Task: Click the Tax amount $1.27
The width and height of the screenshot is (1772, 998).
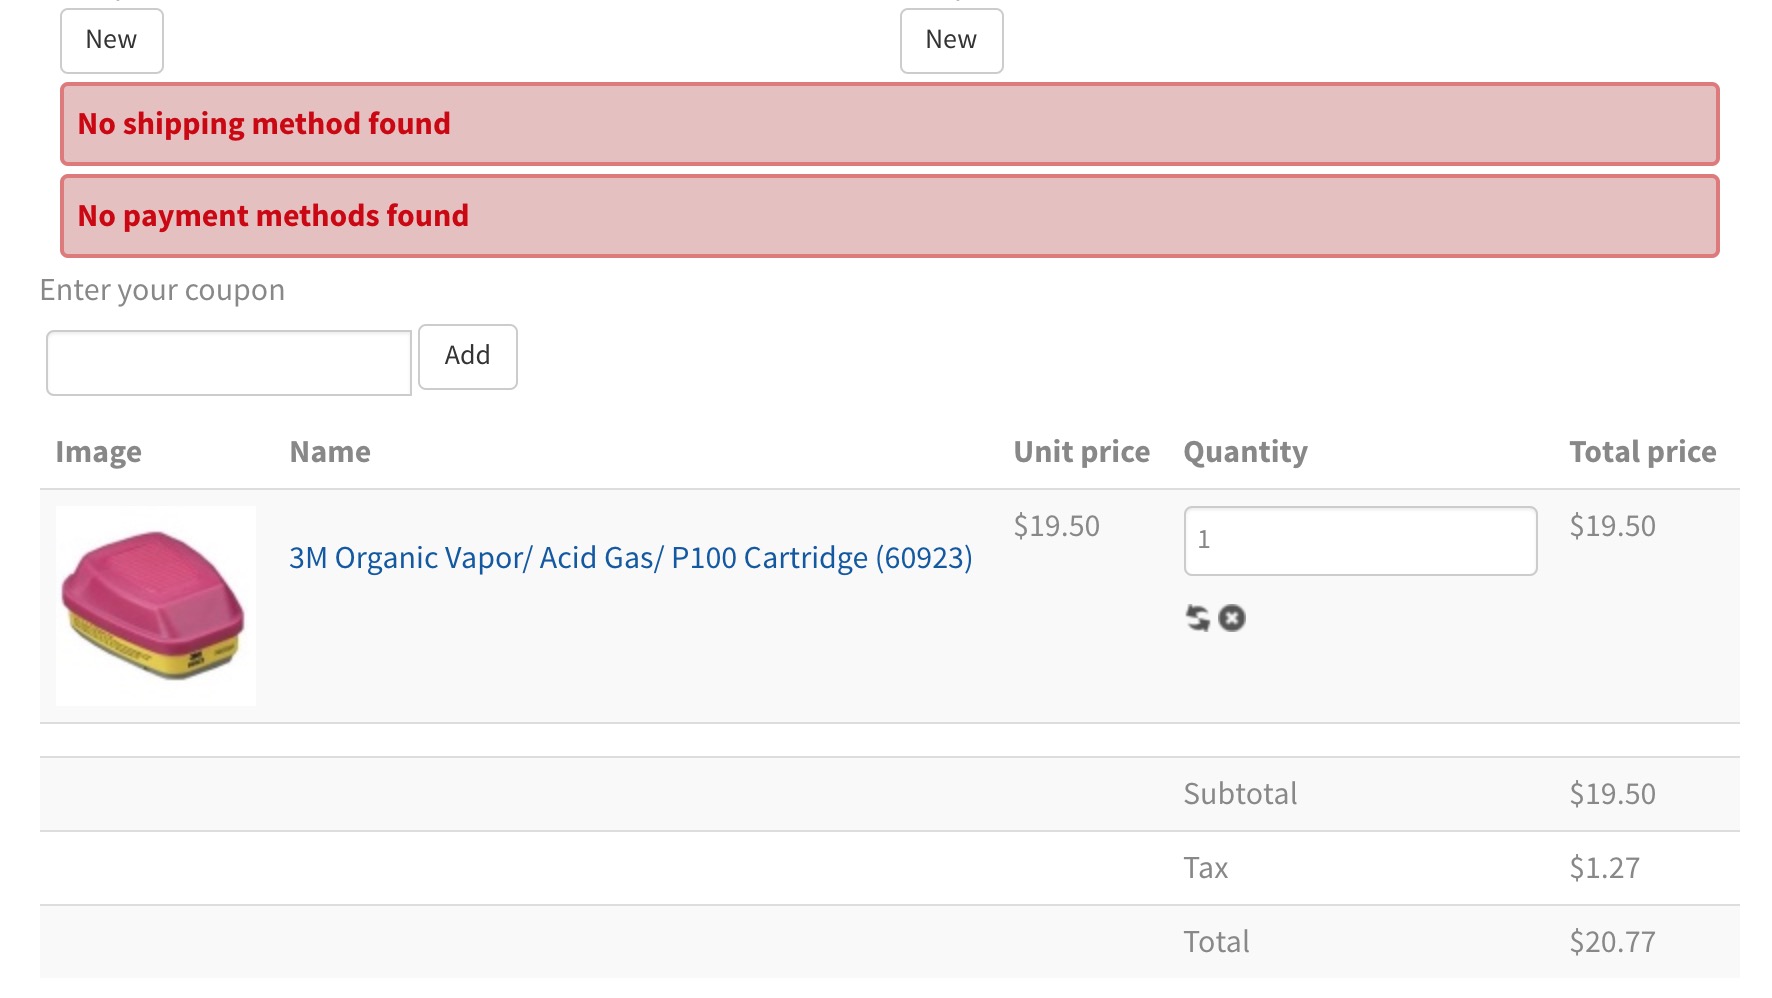Action: tap(1604, 868)
